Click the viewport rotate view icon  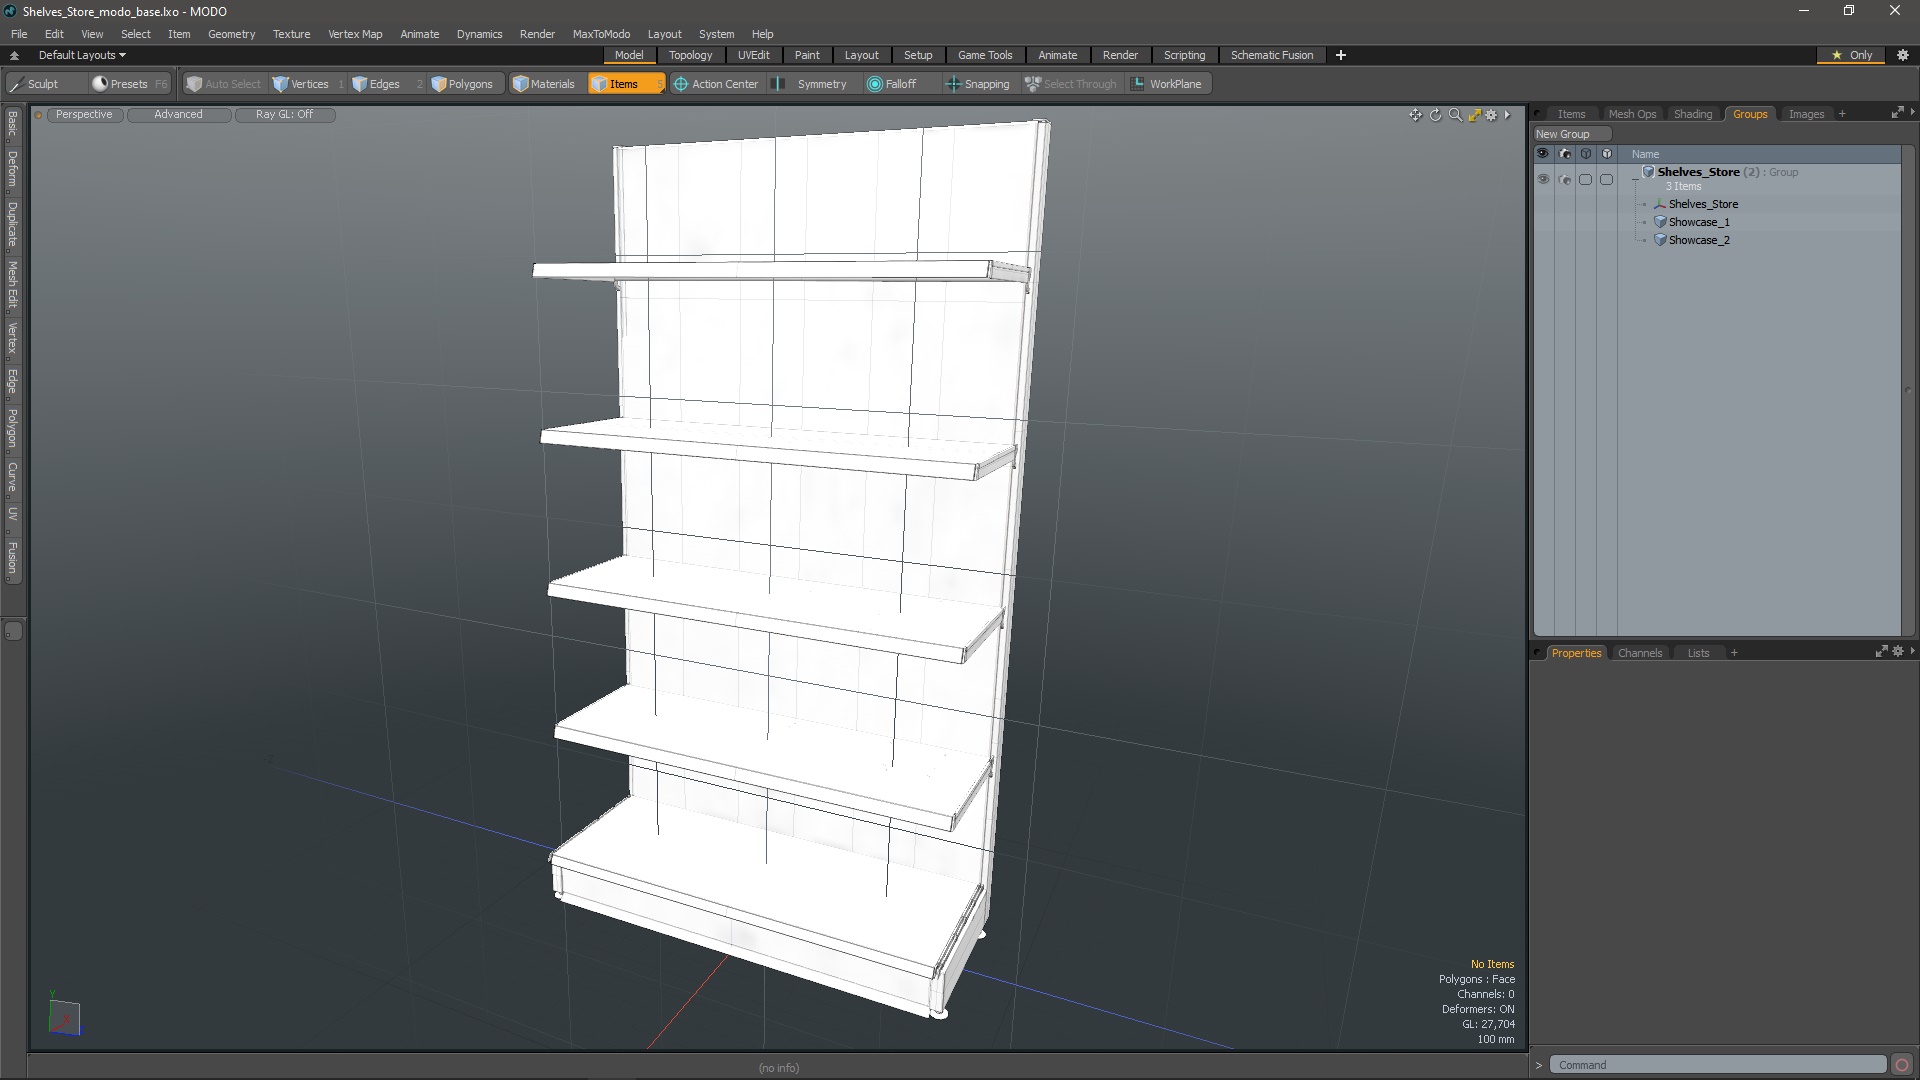(1435, 115)
